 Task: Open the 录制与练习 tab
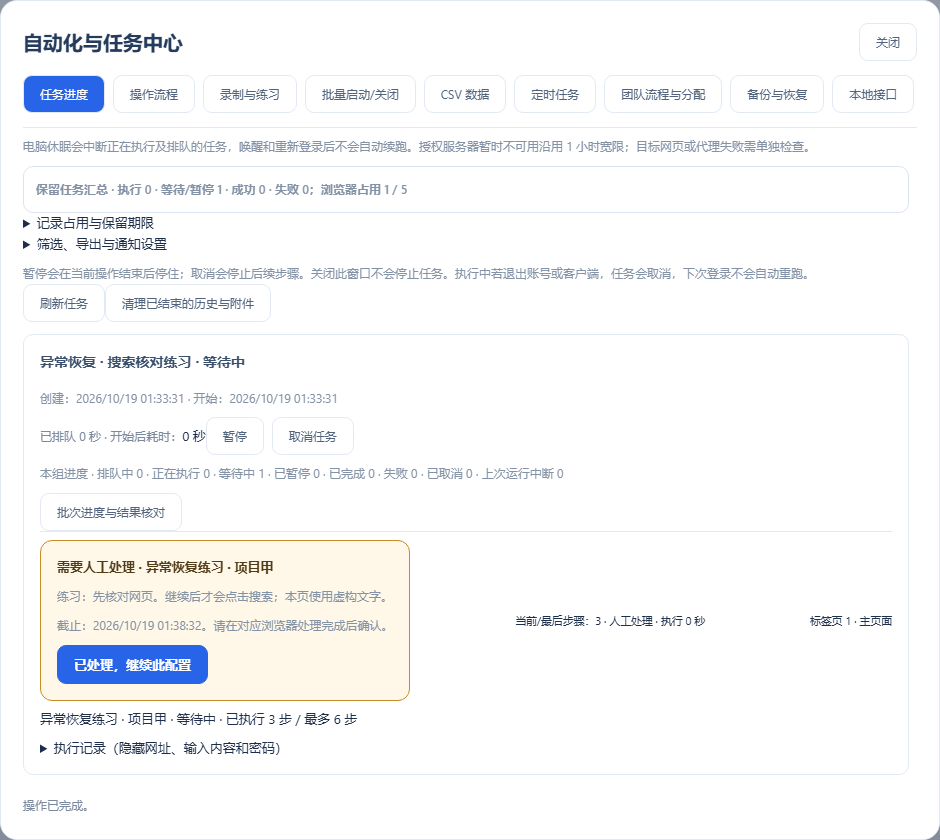pyautogui.click(x=249, y=94)
